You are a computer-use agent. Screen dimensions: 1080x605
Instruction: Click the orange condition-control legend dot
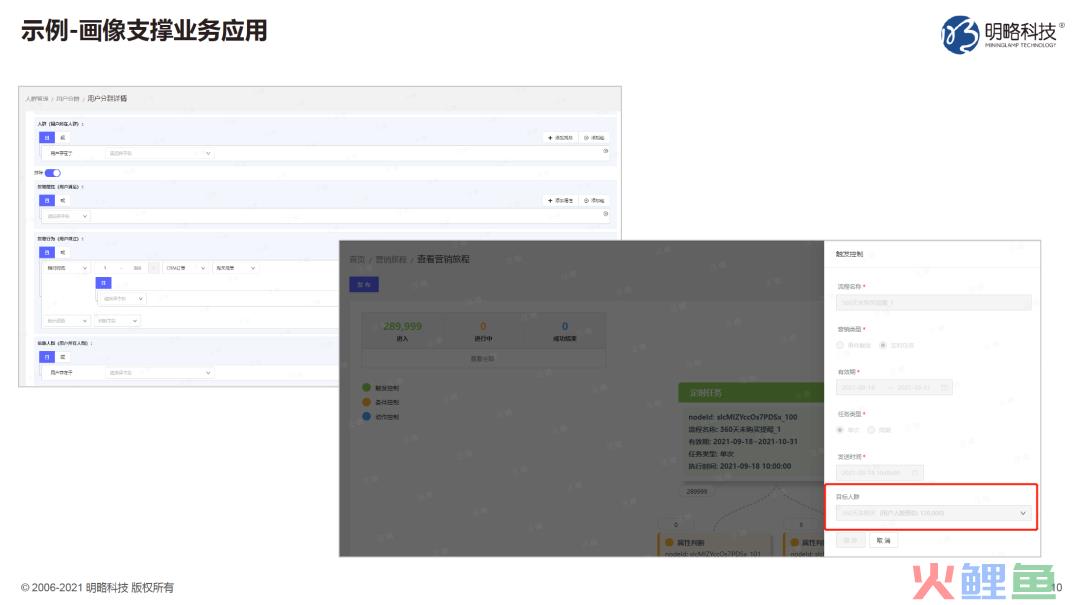(x=366, y=402)
